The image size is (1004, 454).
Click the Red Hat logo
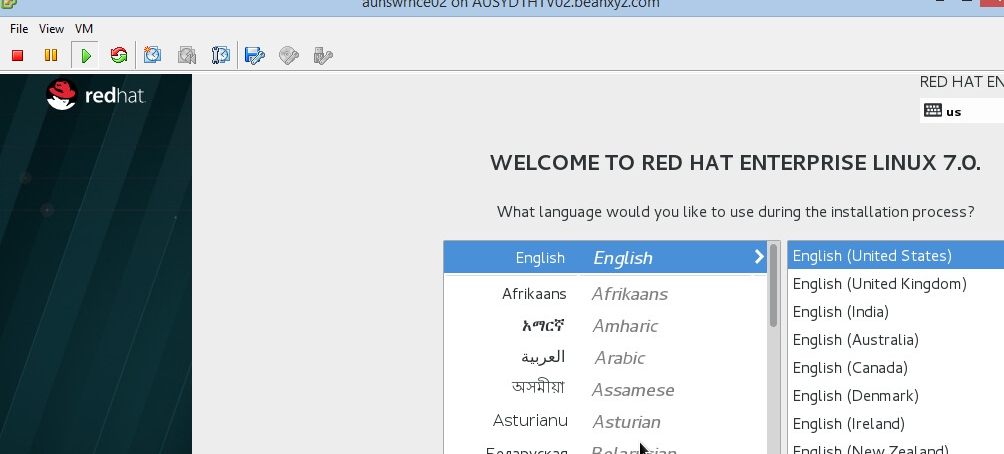96,95
